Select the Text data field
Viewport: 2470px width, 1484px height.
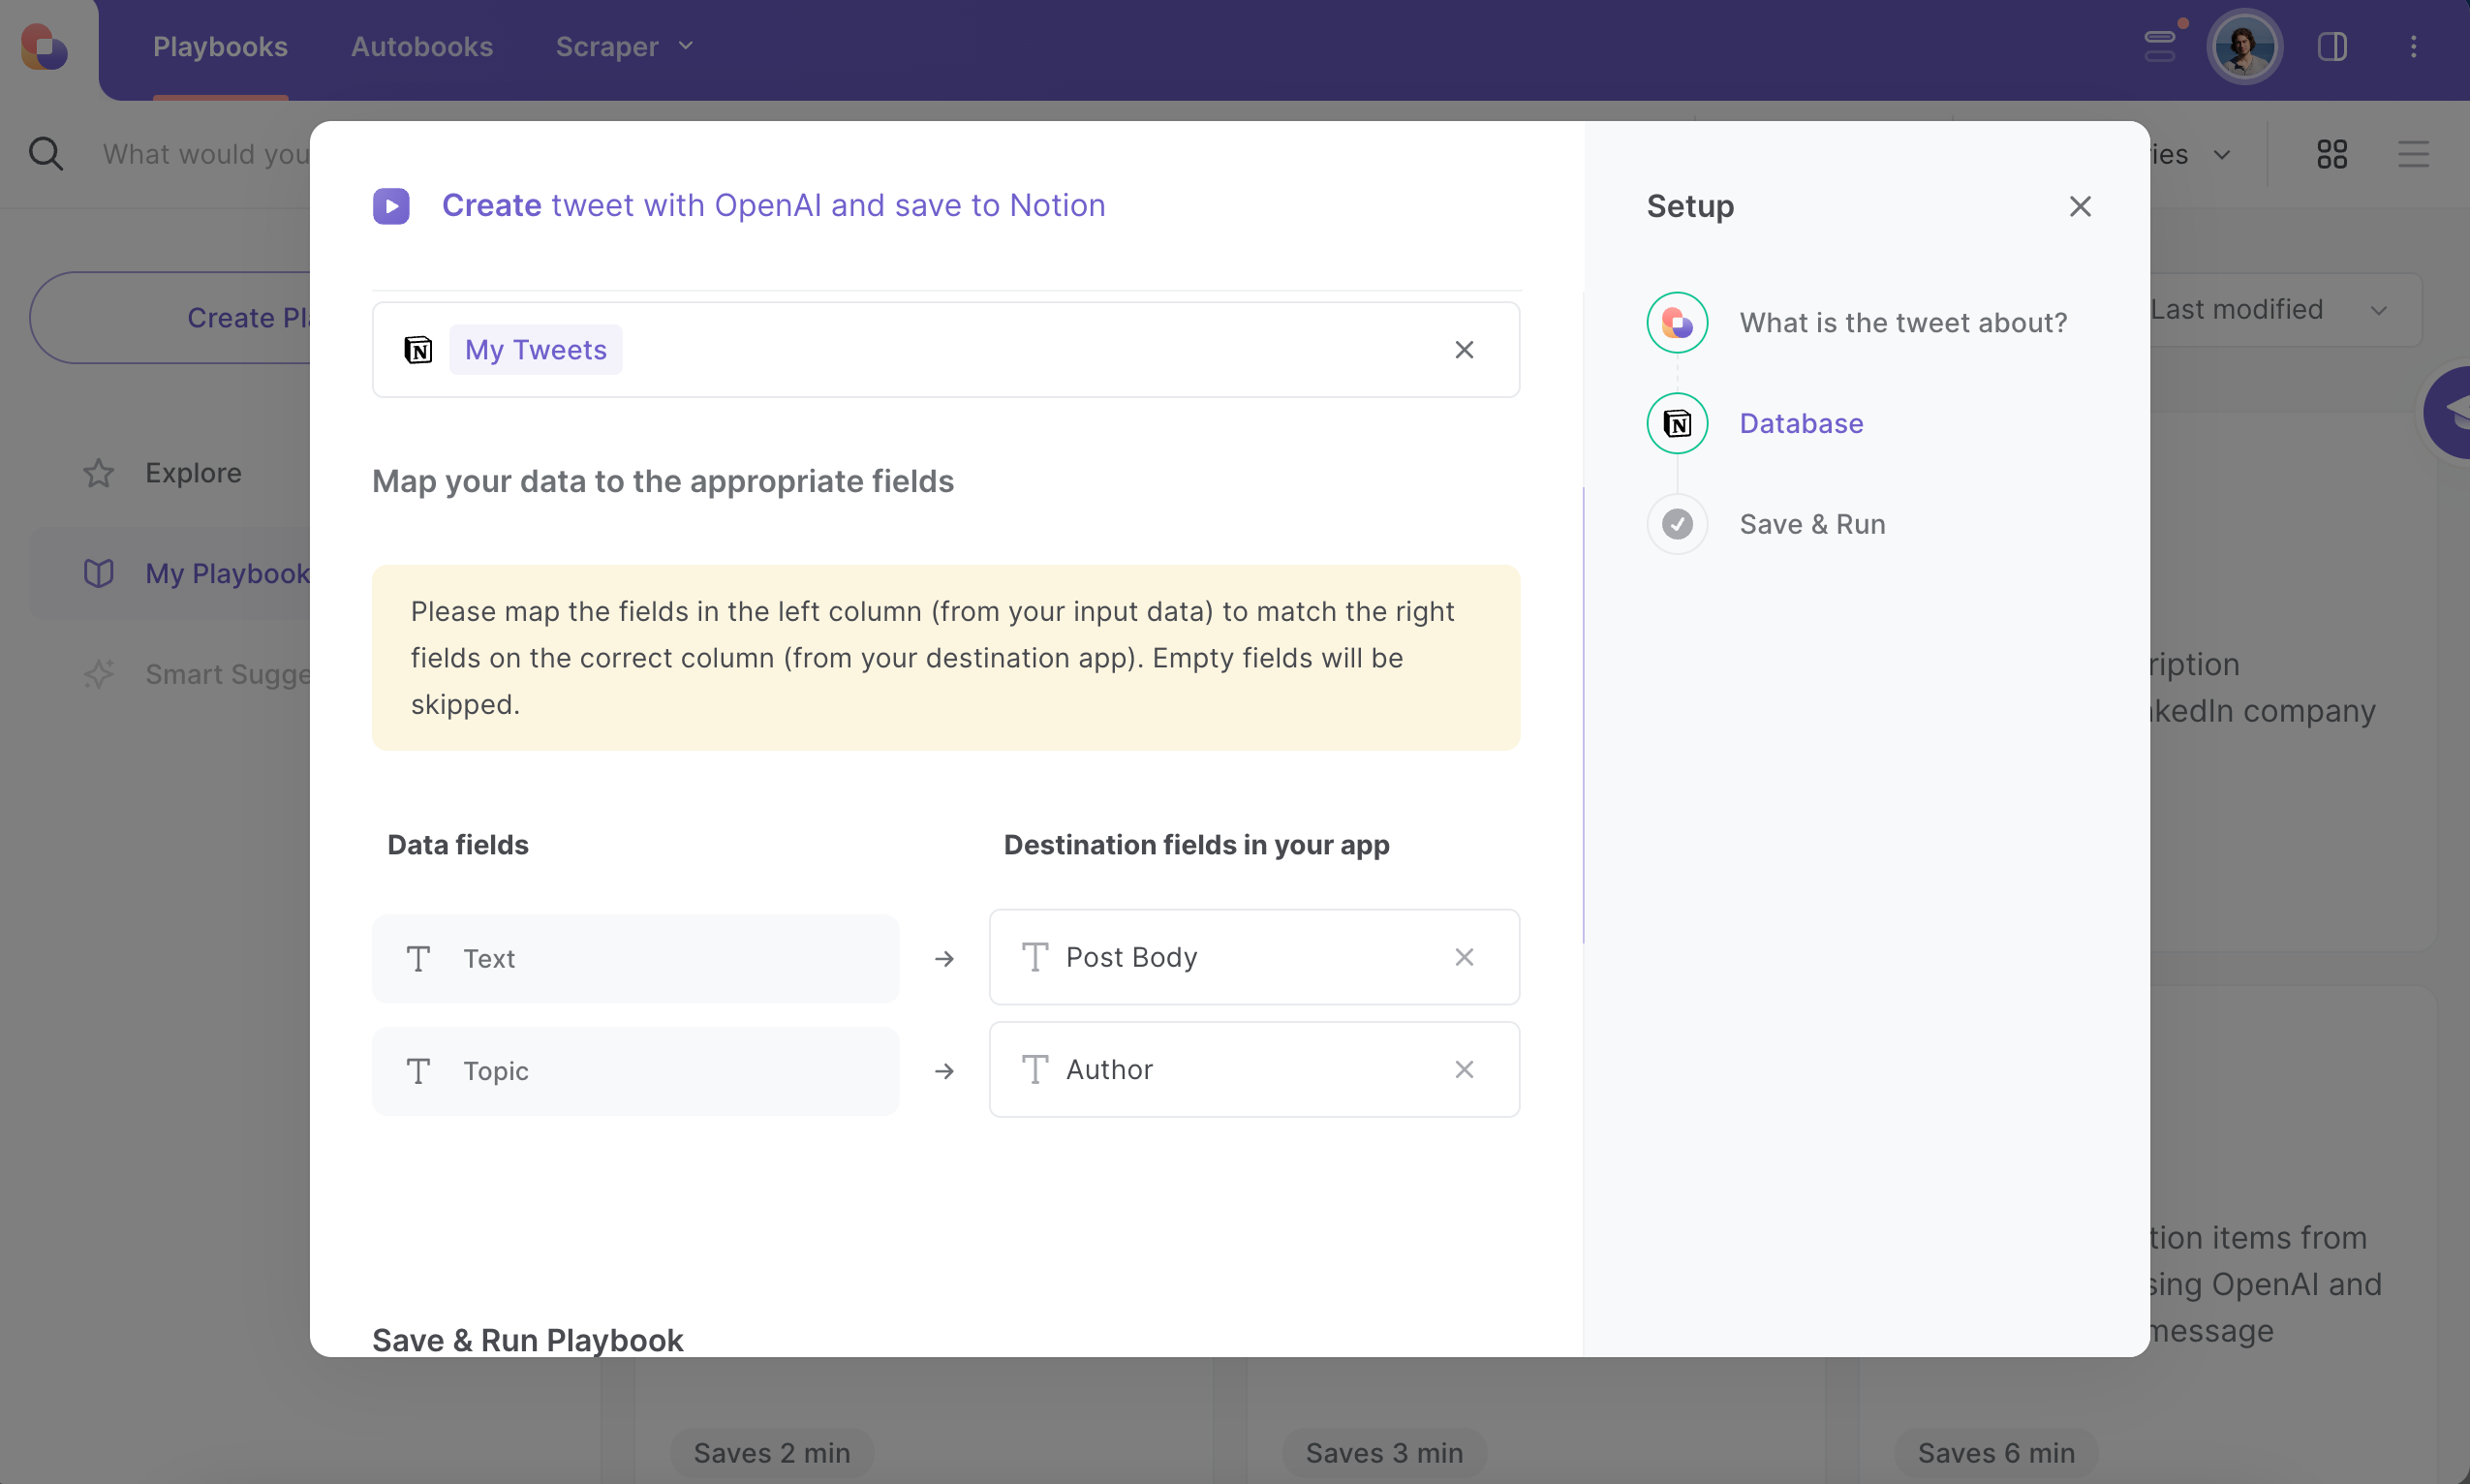635,958
